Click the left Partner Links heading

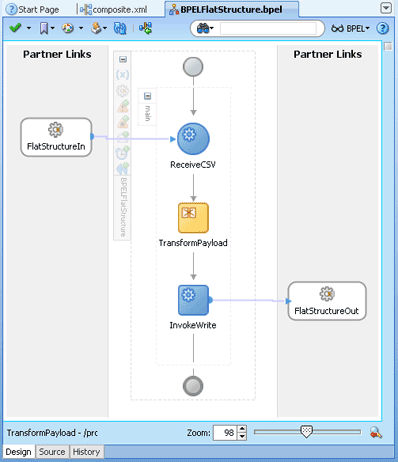click(x=57, y=54)
